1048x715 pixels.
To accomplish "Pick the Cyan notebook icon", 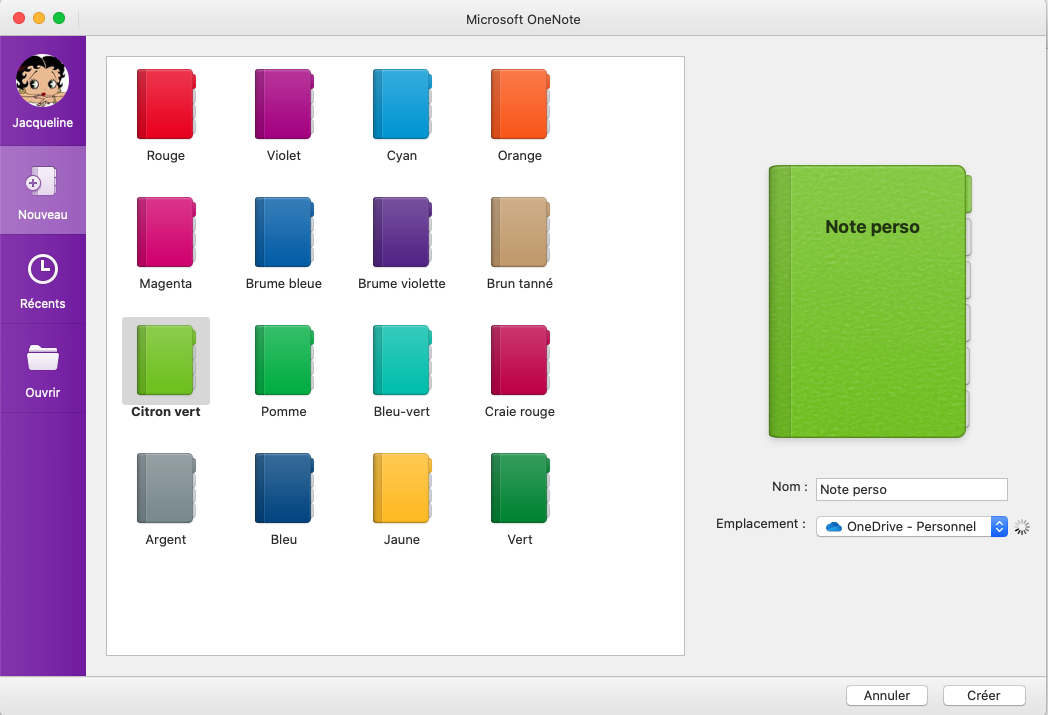I will (x=402, y=105).
